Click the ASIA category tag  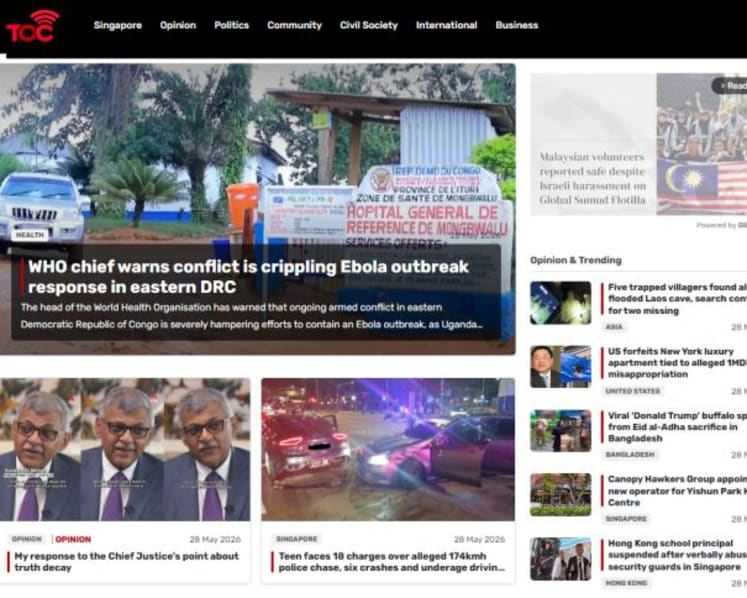click(614, 326)
